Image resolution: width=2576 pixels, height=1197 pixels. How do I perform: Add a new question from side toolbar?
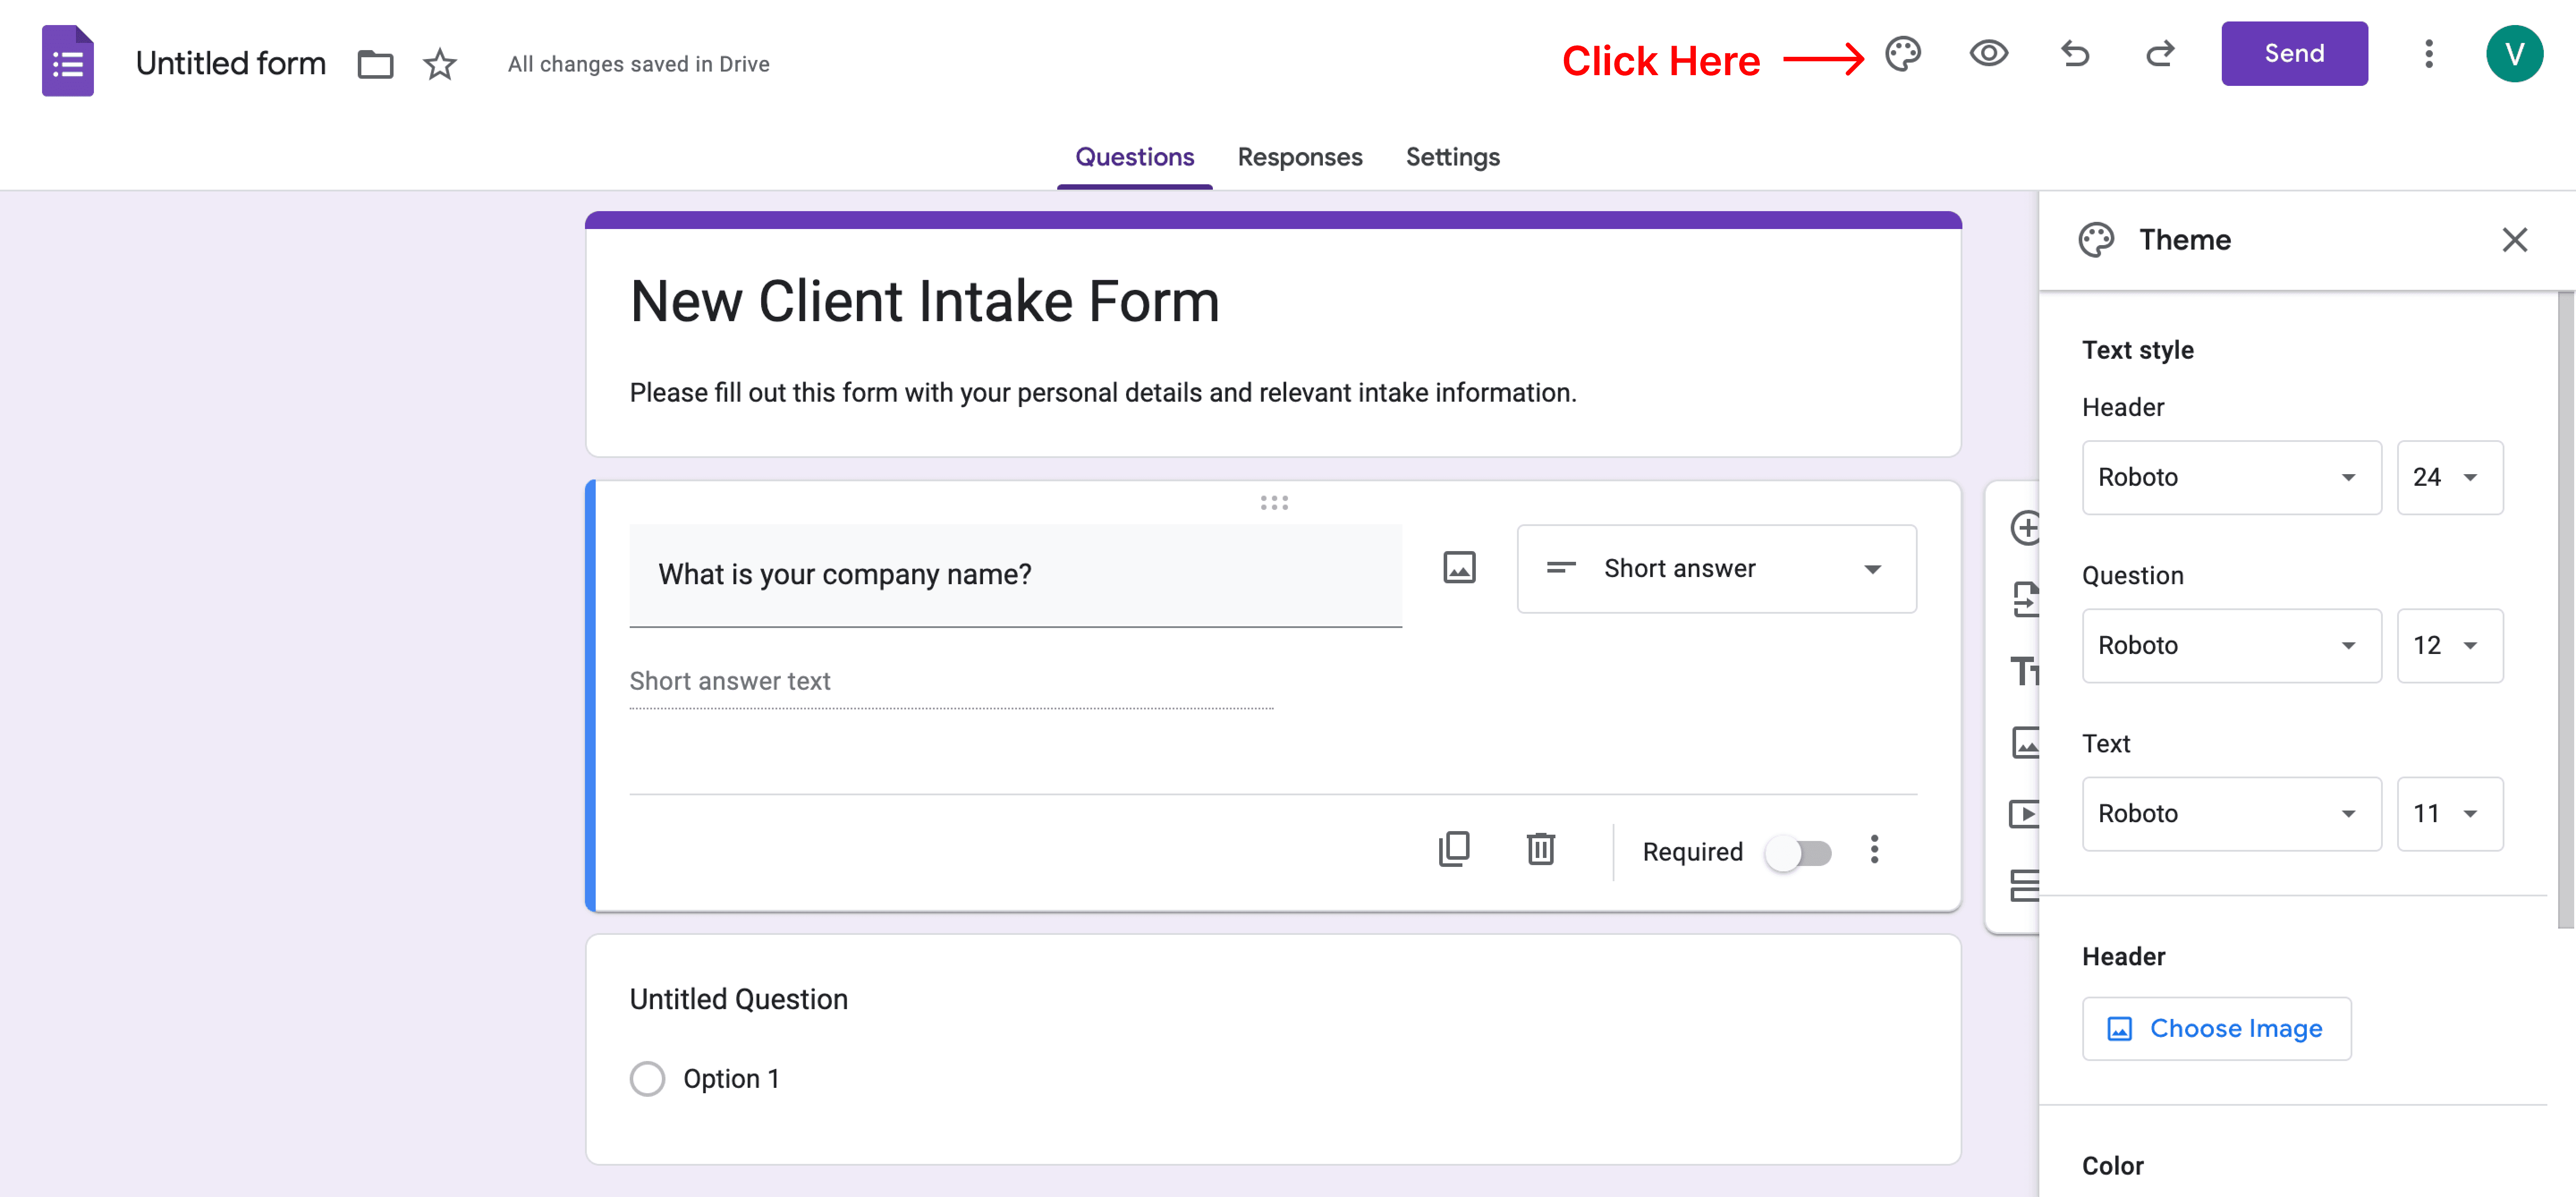click(x=2025, y=528)
